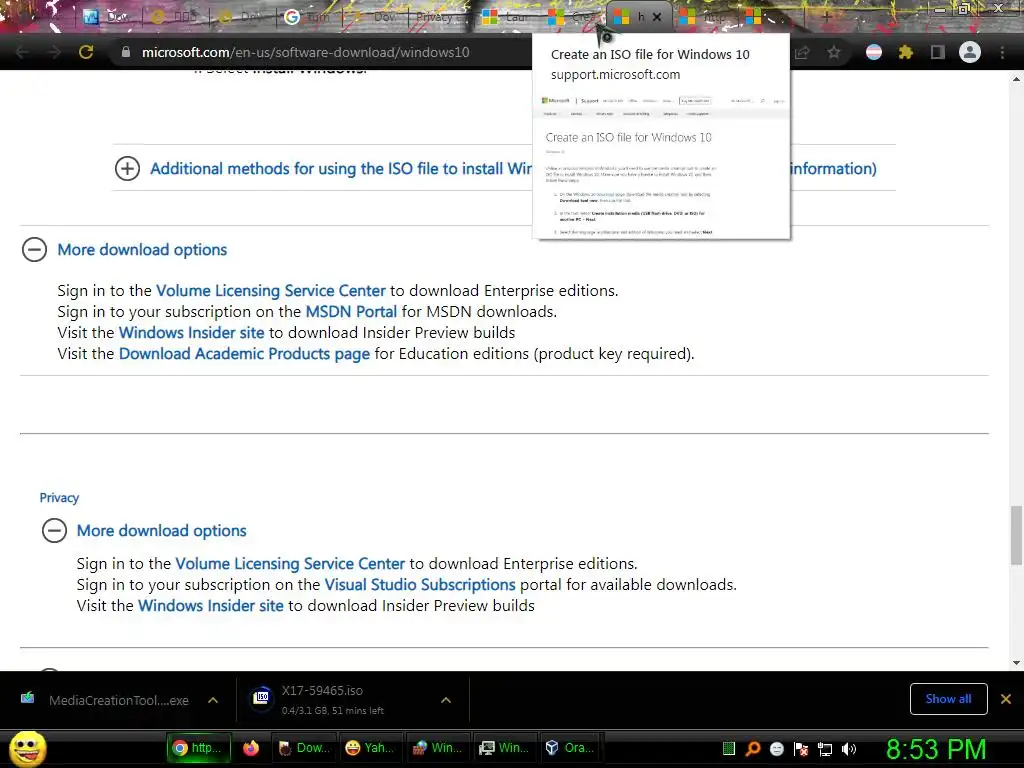
Task: Switch to the first Dow tab
Action: click(x=108, y=18)
